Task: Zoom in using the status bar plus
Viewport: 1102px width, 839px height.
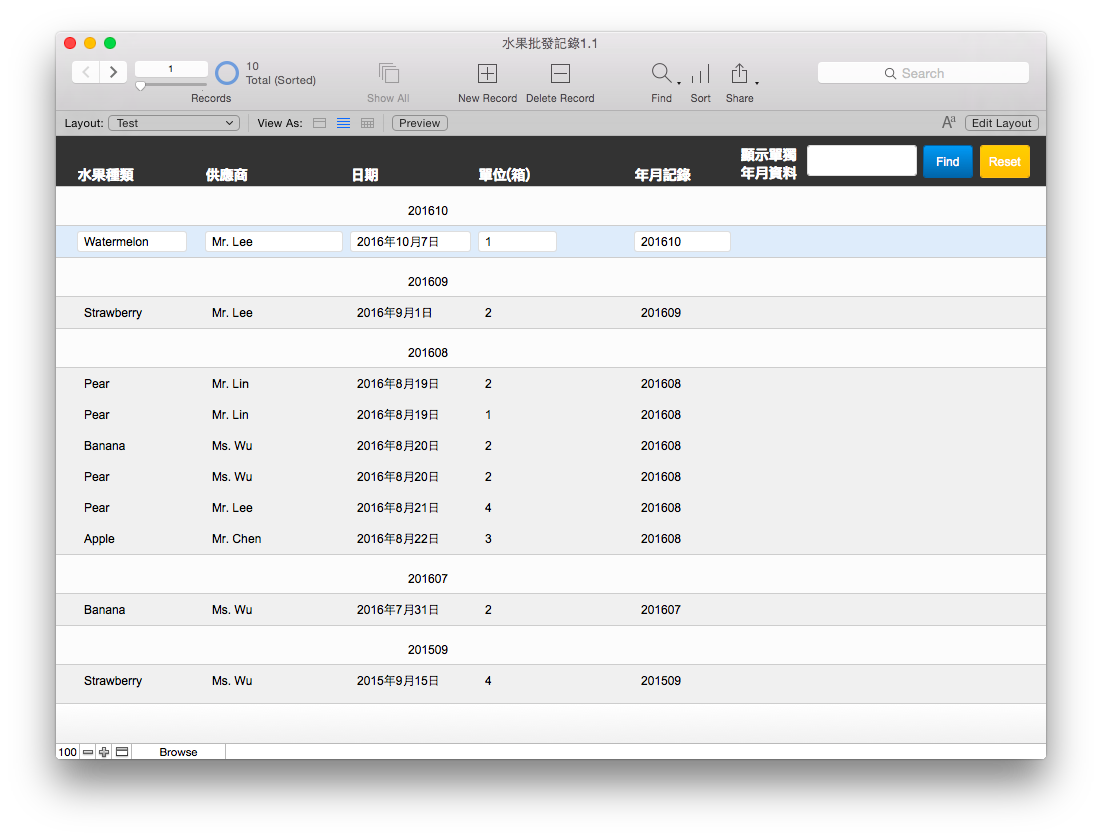Action: coord(104,752)
